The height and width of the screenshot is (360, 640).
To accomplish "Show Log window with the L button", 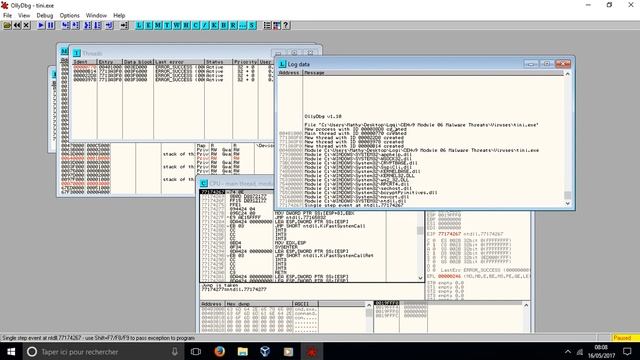I will [x=139, y=25].
